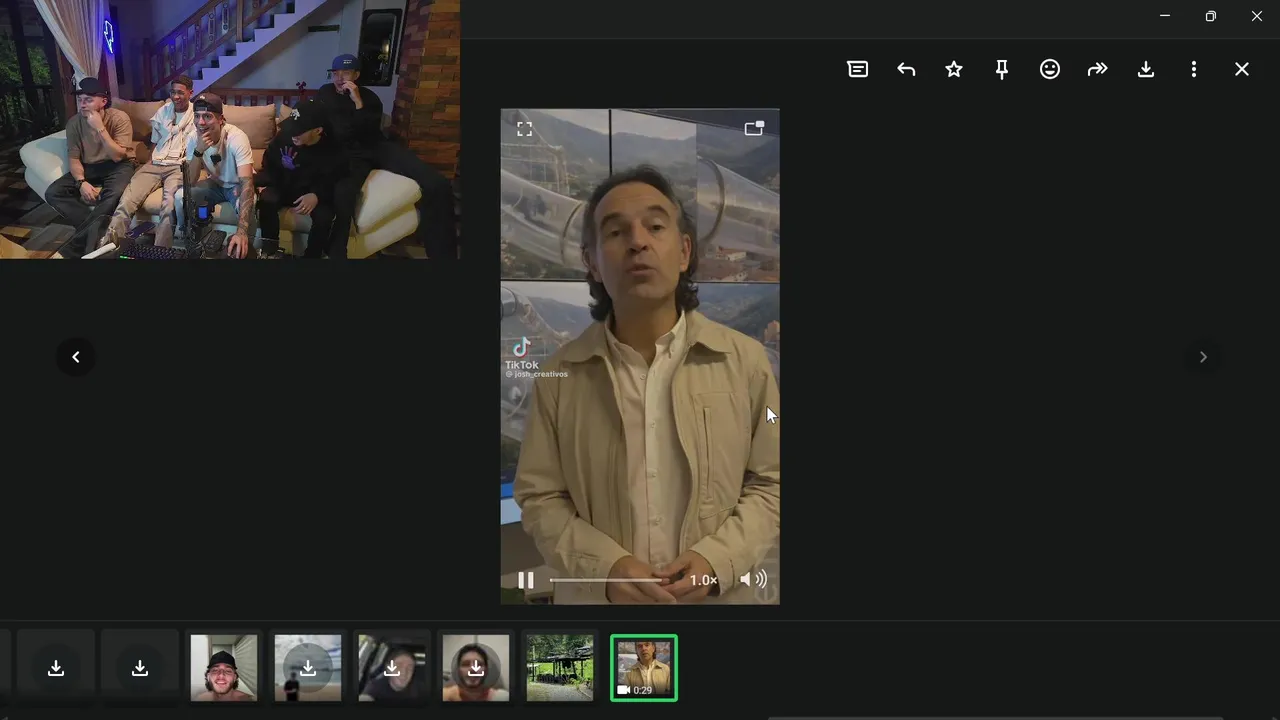
Task: Mute the video with the speaker icon
Action: tap(754, 580)
